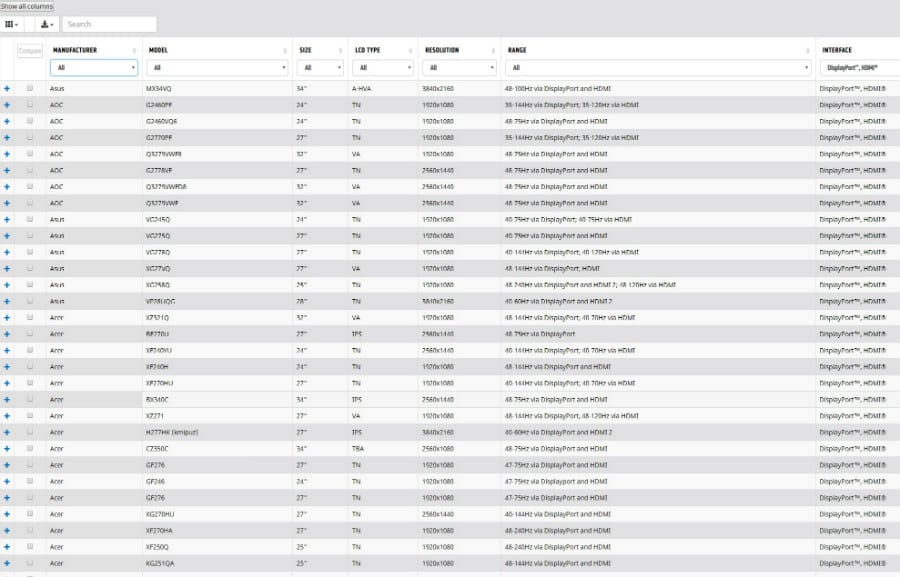900x577 pixels.
Task: Open the column visibility grid icon menu
Action: click(12, 24)
